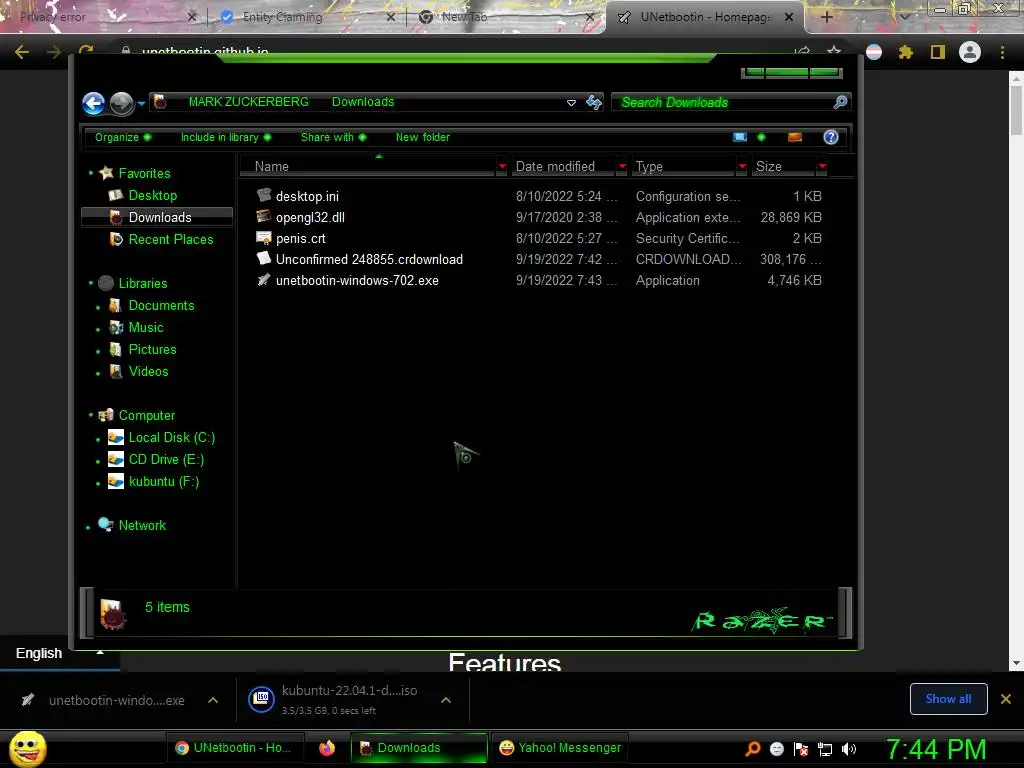This screenshot has height=768, width=1024.
Task: Sort by the Name column header
Action: coord(367,167)
